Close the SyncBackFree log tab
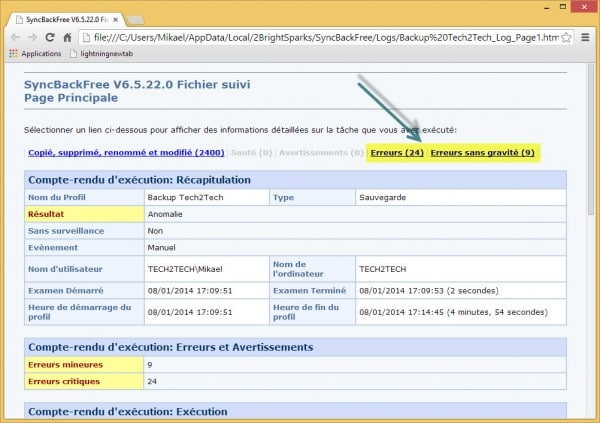This screenshot has height=423, width=600. coord(116,20)
